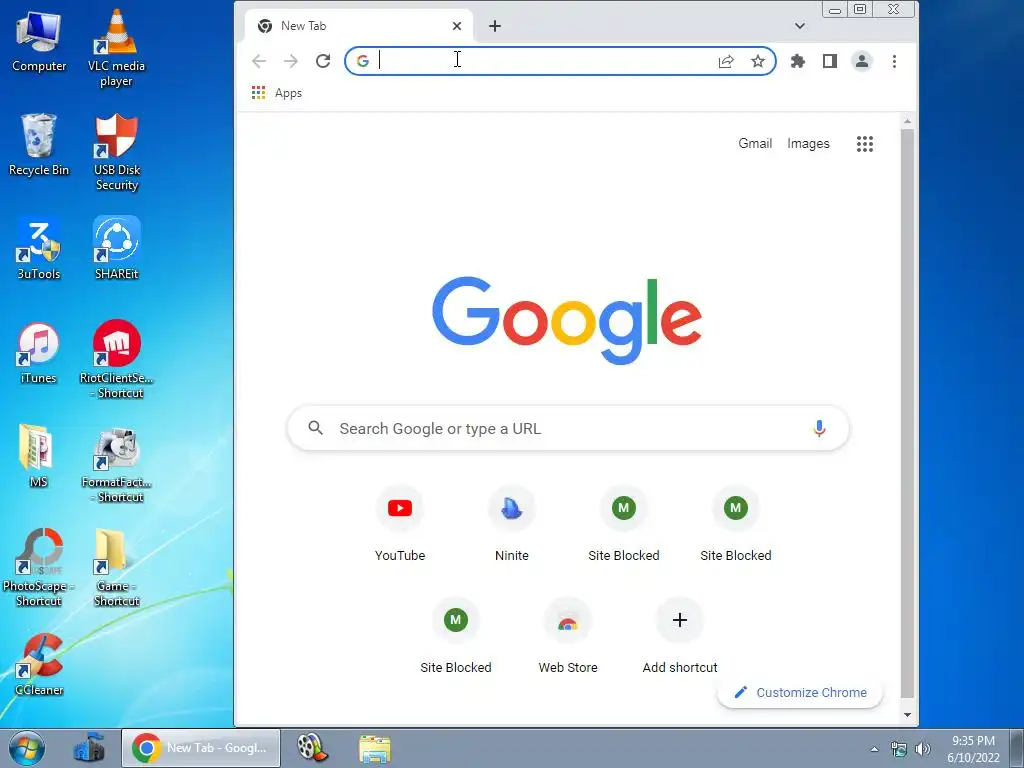Viewport: 1024px width, 768px height.
Task: Click the share icon in the address bar
Action: point(726,61)
